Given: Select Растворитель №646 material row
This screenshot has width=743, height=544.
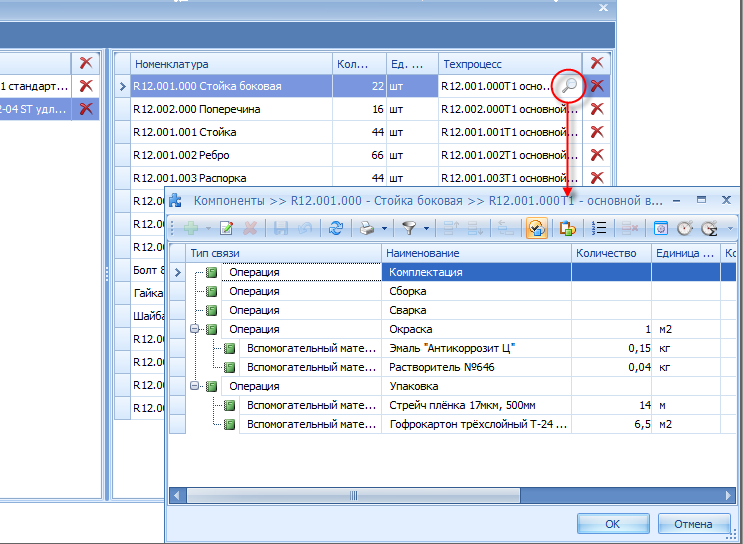Looking at the screenshot, I should (453, 367).
